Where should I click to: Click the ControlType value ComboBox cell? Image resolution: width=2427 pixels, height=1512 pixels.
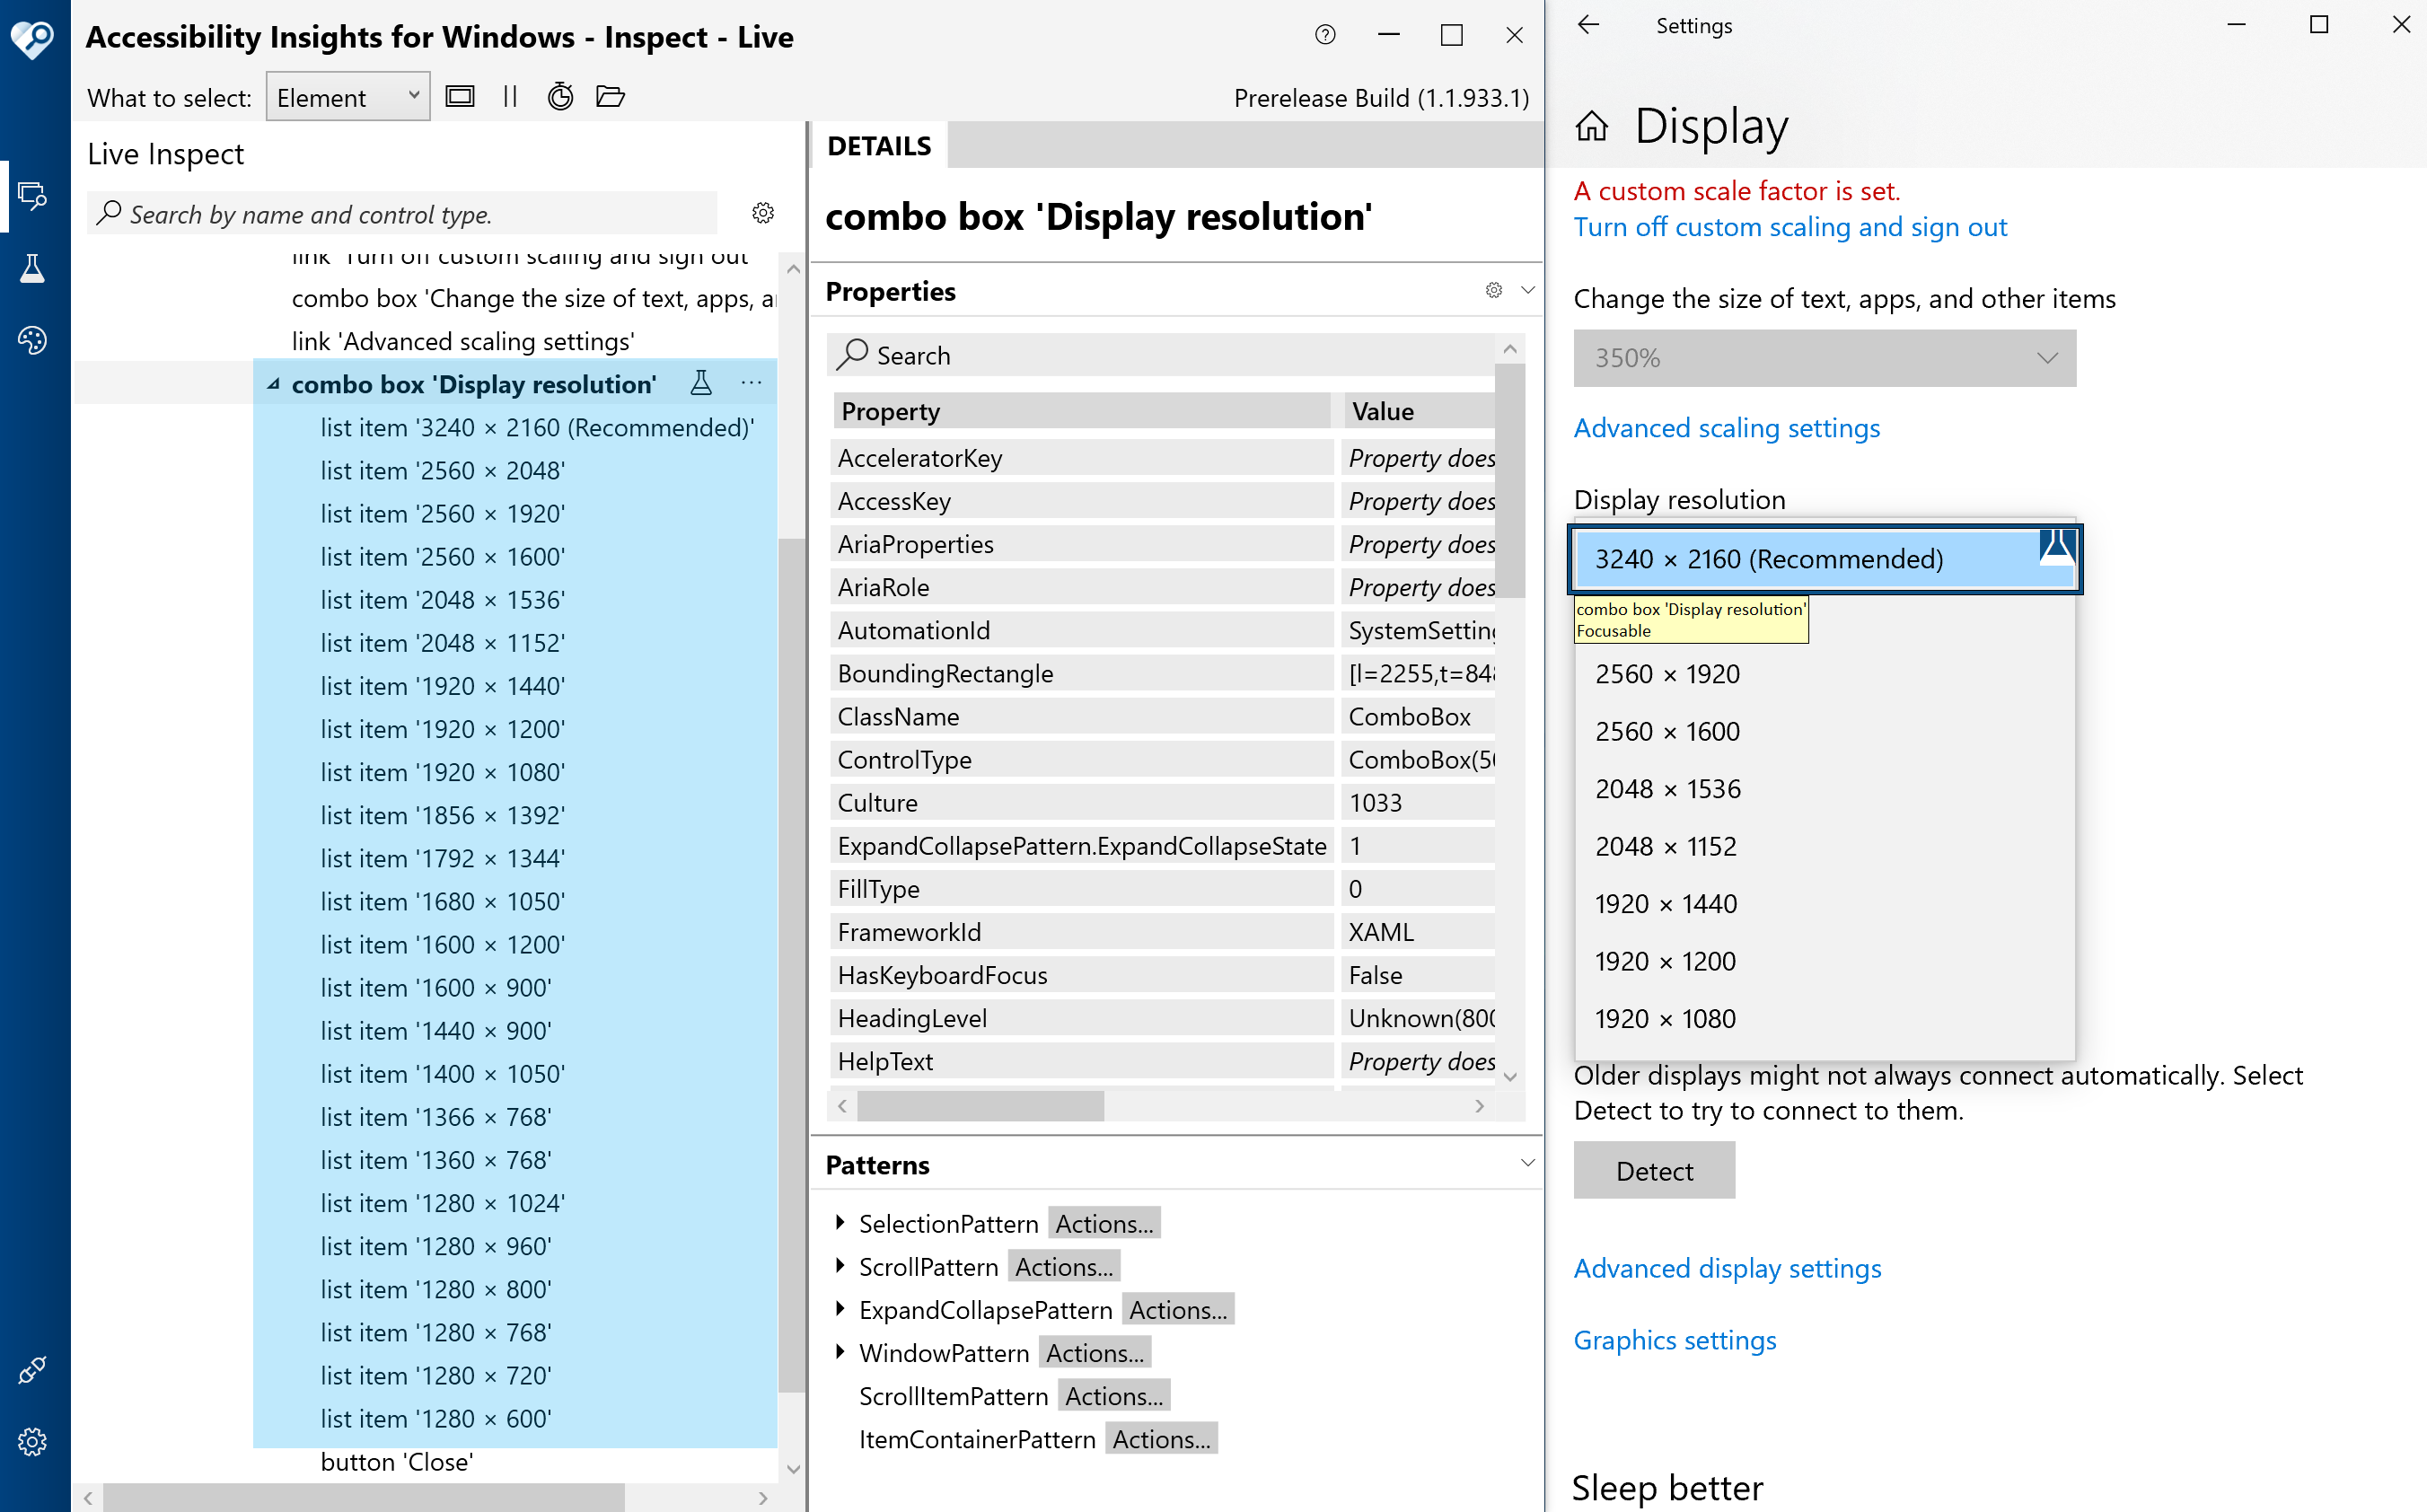pyautogui.click(x=1419, y=760)
